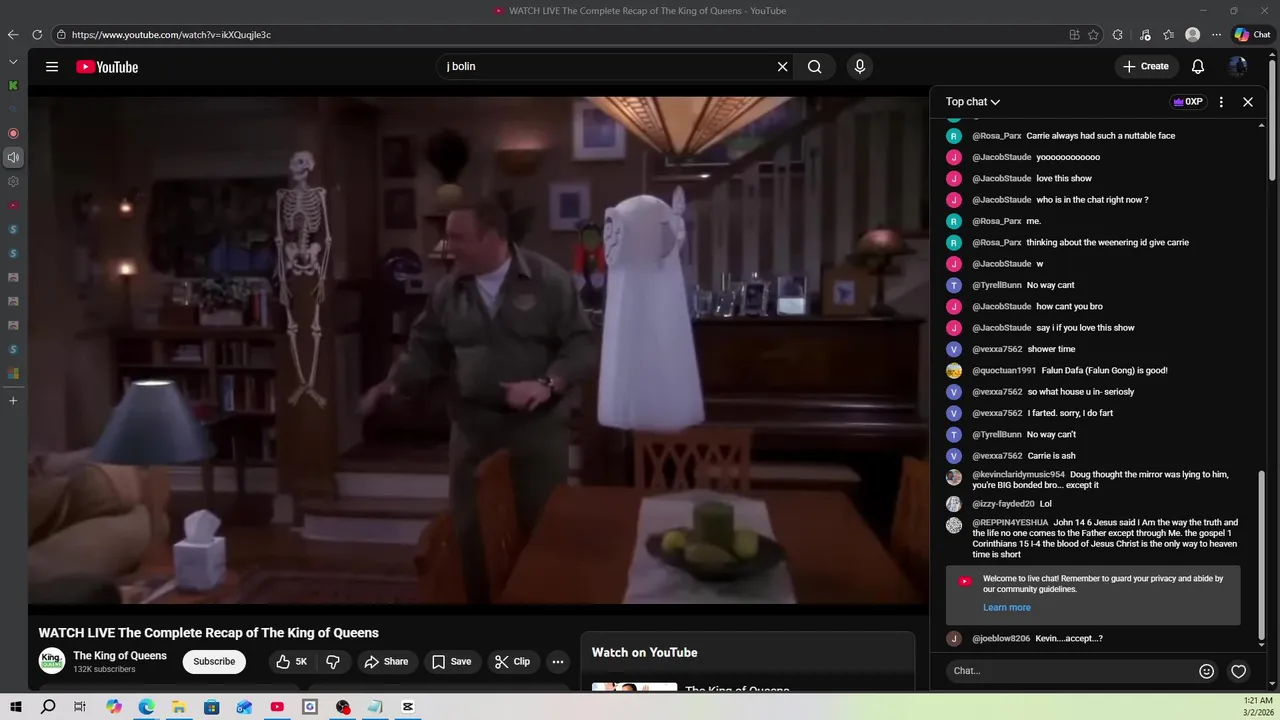
Task: Switch to the green K sidebar tab
Action: click(13, 85)
